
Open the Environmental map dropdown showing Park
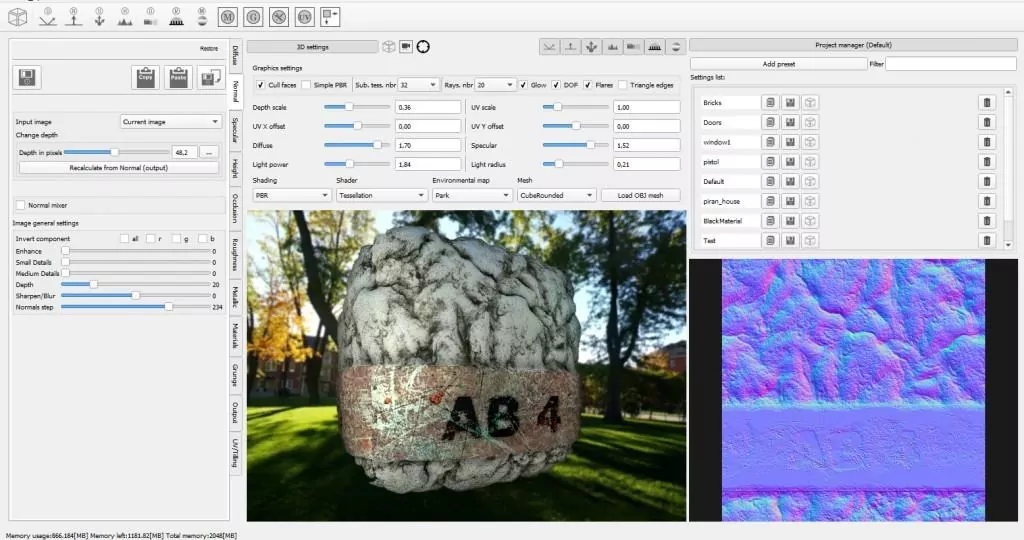coord(471,196)
